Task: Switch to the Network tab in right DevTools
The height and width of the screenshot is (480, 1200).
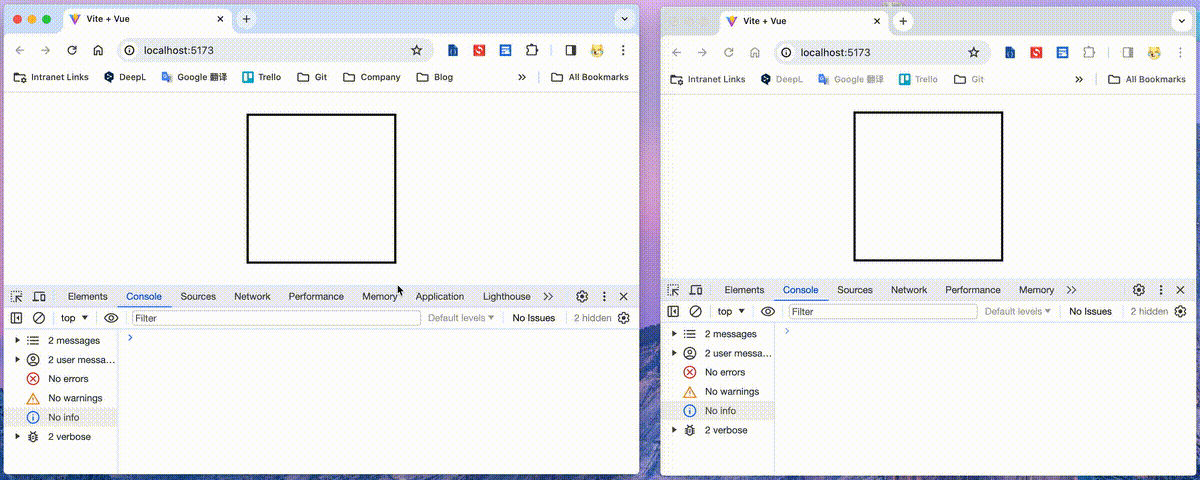Action: pos(908,290)
